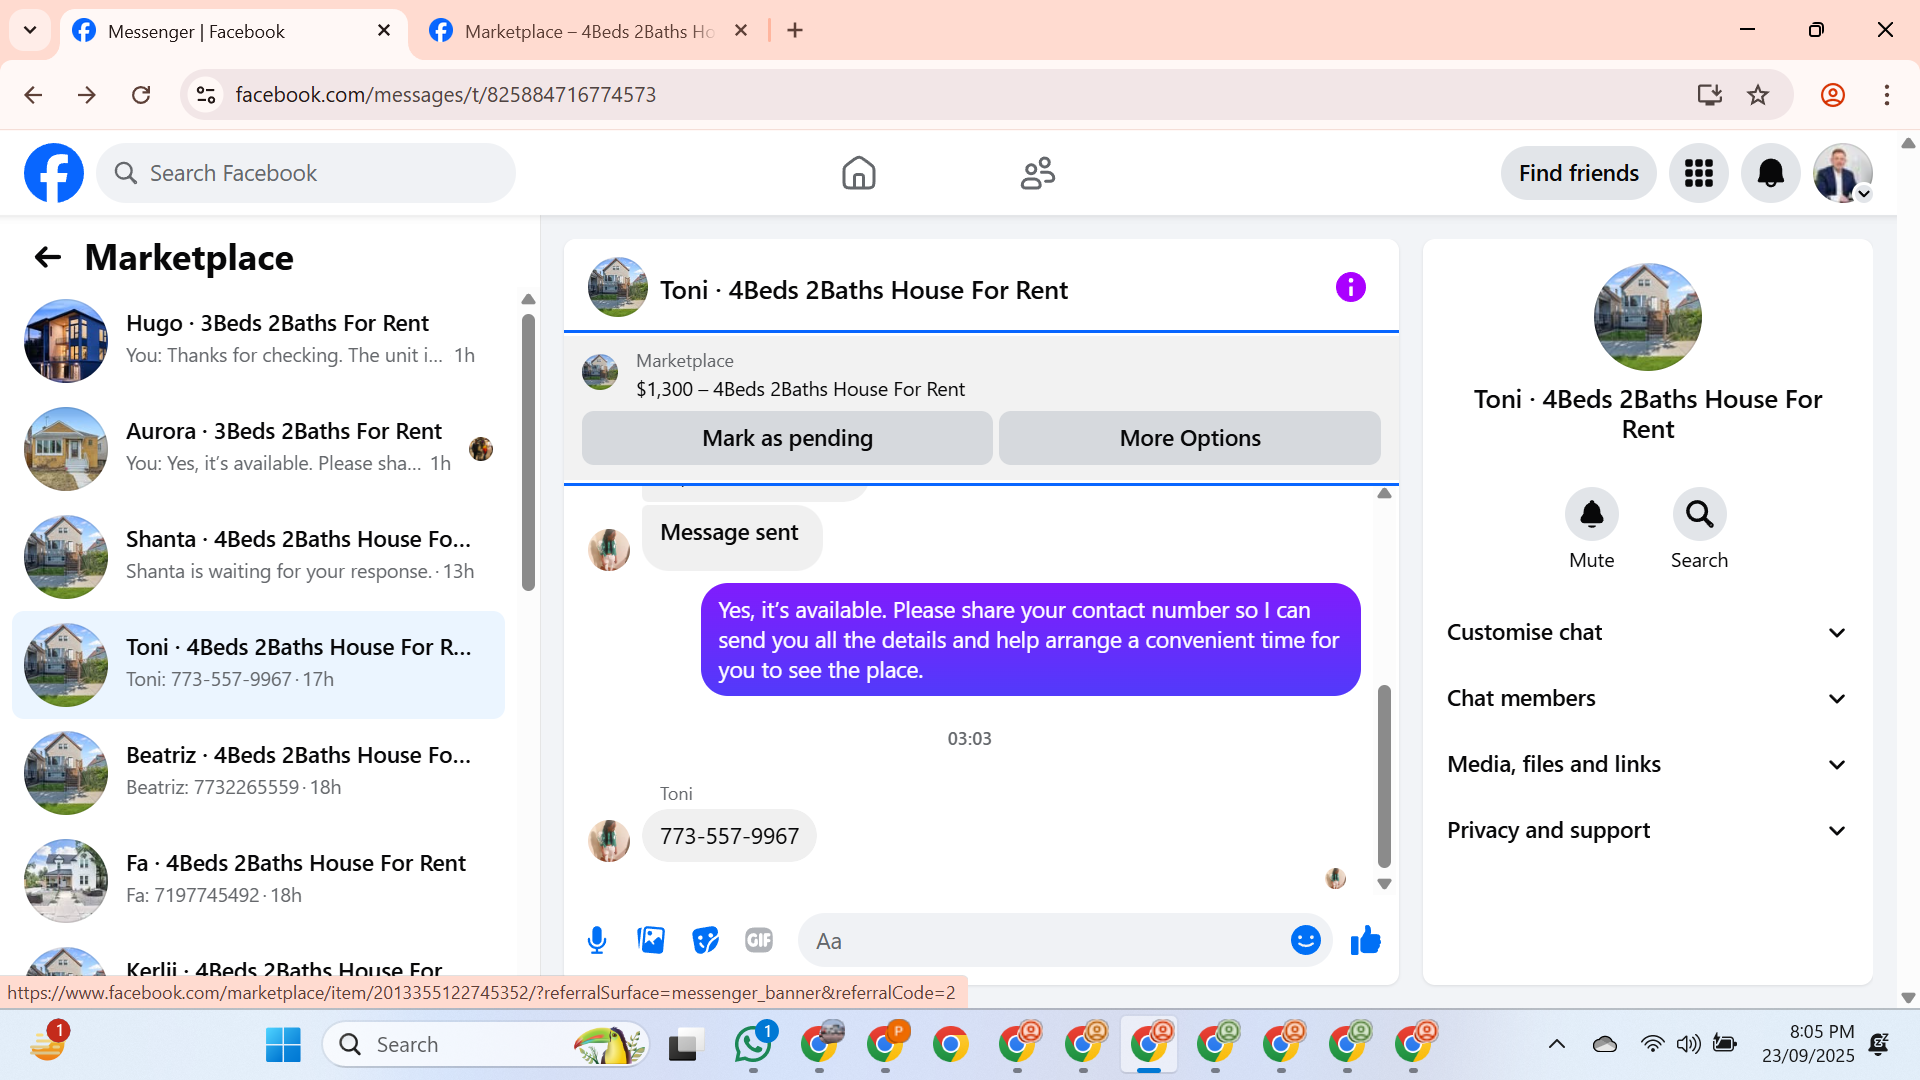Show hidden system tray icons
This screenshot has width=1920, height=1080.
1557,1044
